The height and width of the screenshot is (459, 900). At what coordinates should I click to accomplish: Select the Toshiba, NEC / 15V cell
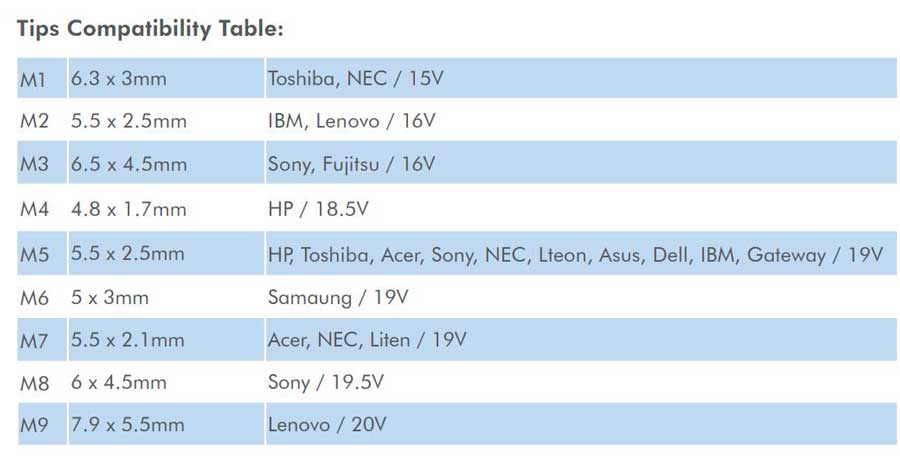click(581, 78)
